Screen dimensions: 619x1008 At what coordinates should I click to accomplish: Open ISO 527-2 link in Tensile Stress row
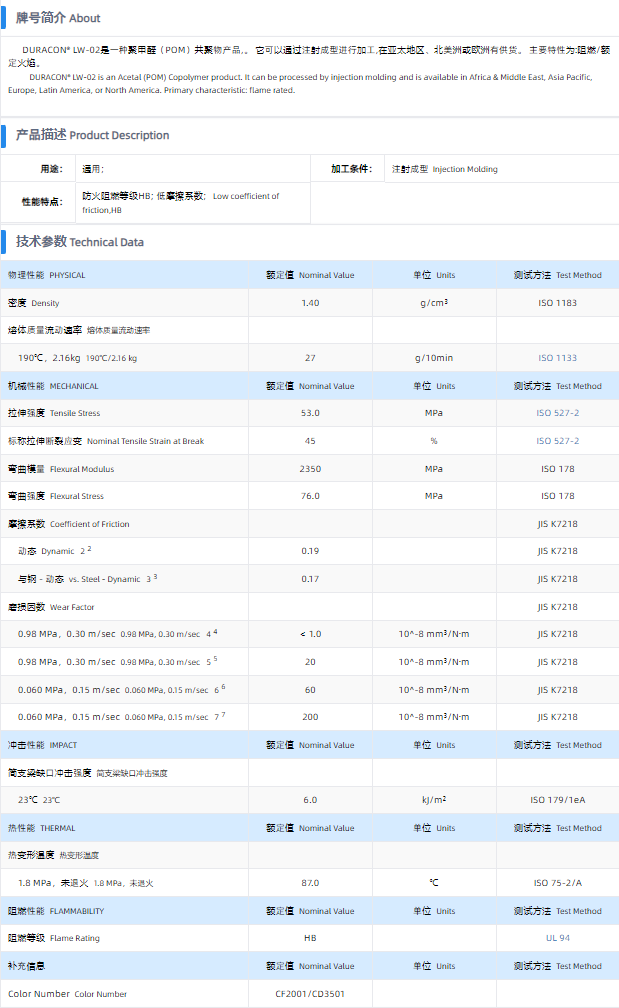558,413
